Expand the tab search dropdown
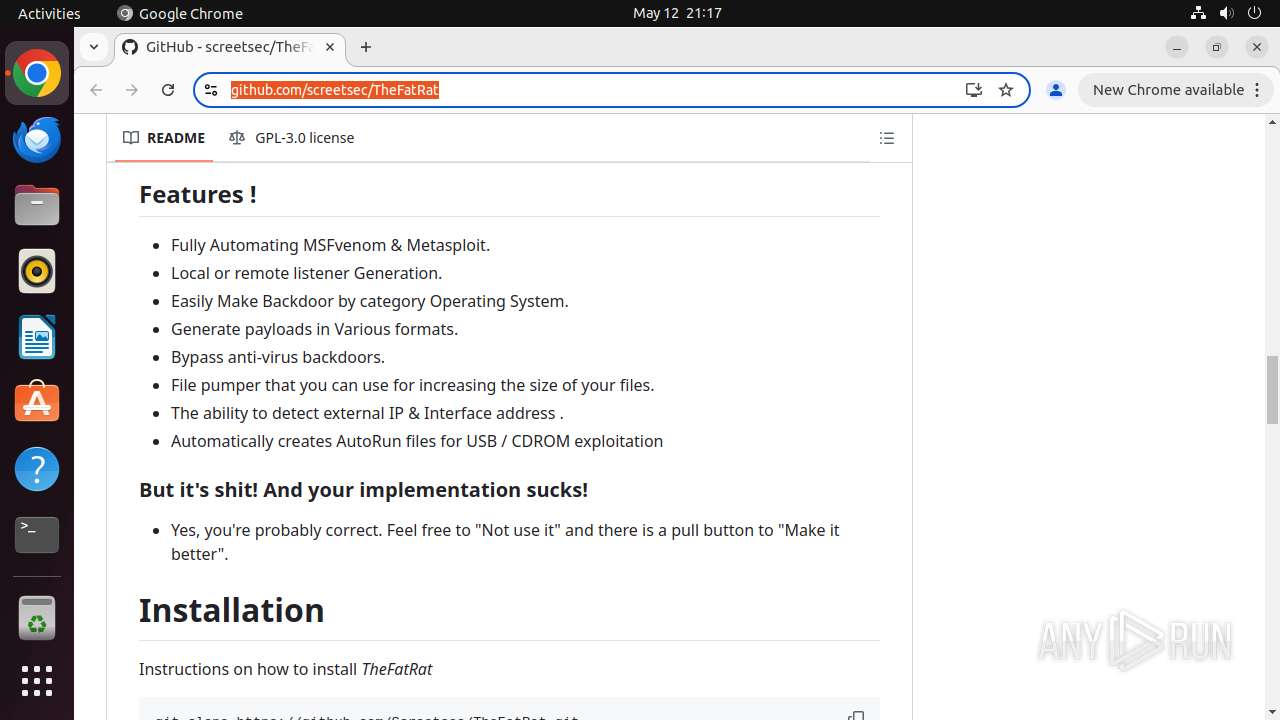The height and width of the screenshot is (720, 1280). click(x=93, y=47)
